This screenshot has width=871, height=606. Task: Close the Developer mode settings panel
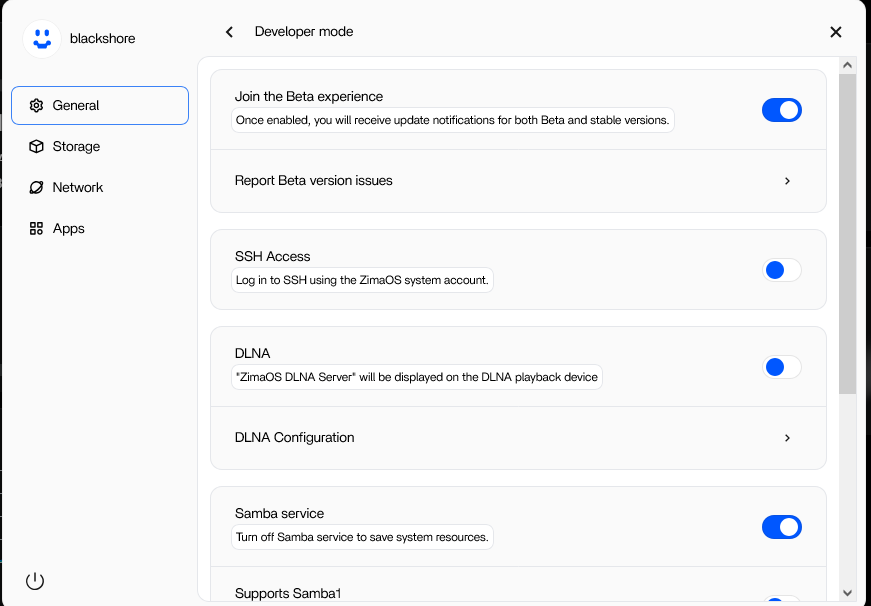(x=835, y=32)
